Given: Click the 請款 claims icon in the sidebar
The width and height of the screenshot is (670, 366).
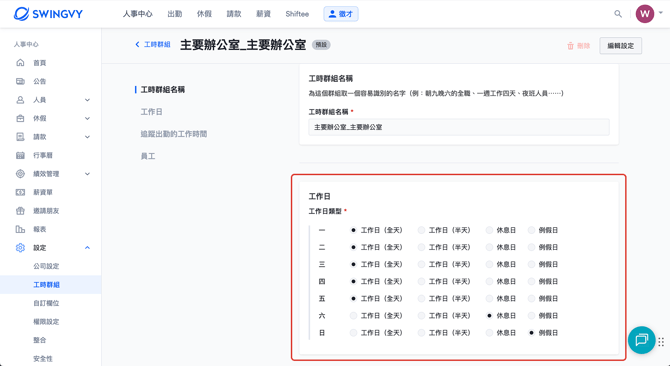Looking at the screenshot, I should (20, 137).
